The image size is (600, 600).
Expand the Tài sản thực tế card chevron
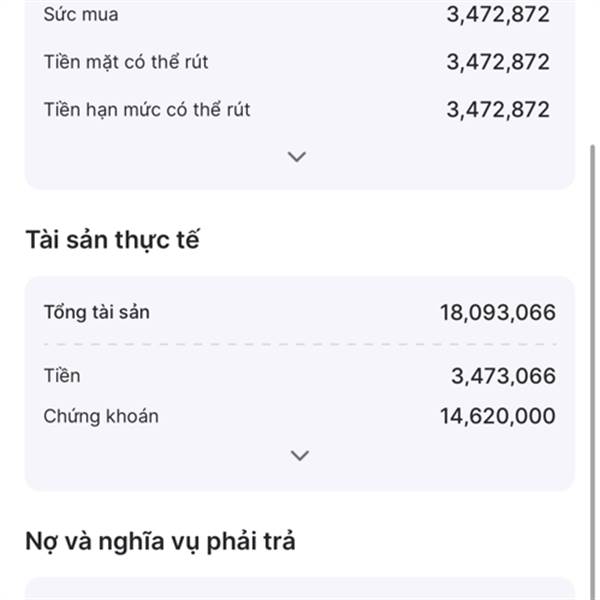pos(300,455)
